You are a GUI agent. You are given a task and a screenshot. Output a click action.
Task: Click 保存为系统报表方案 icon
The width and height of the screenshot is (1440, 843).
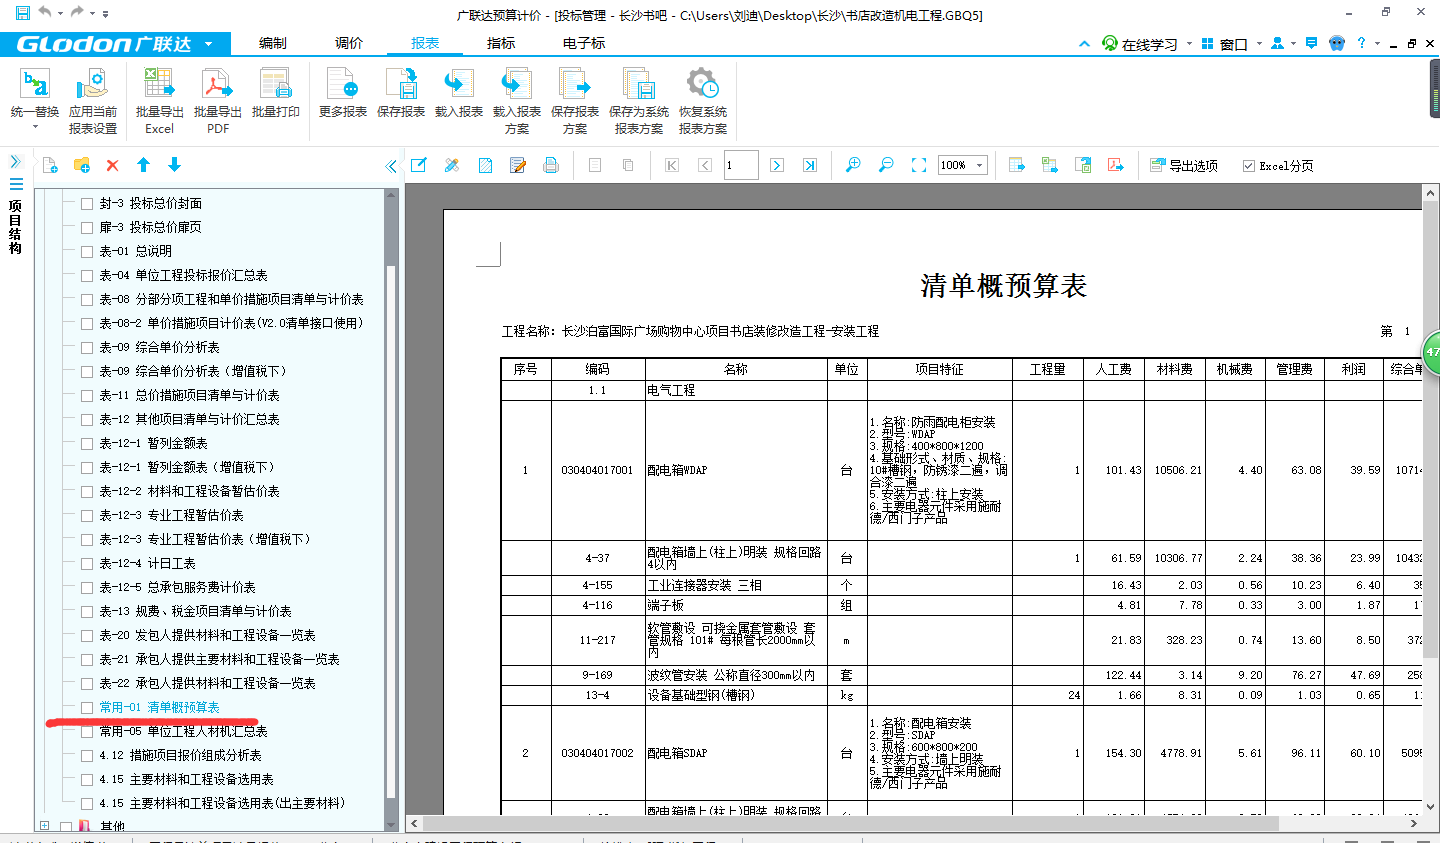click(638, 85)
